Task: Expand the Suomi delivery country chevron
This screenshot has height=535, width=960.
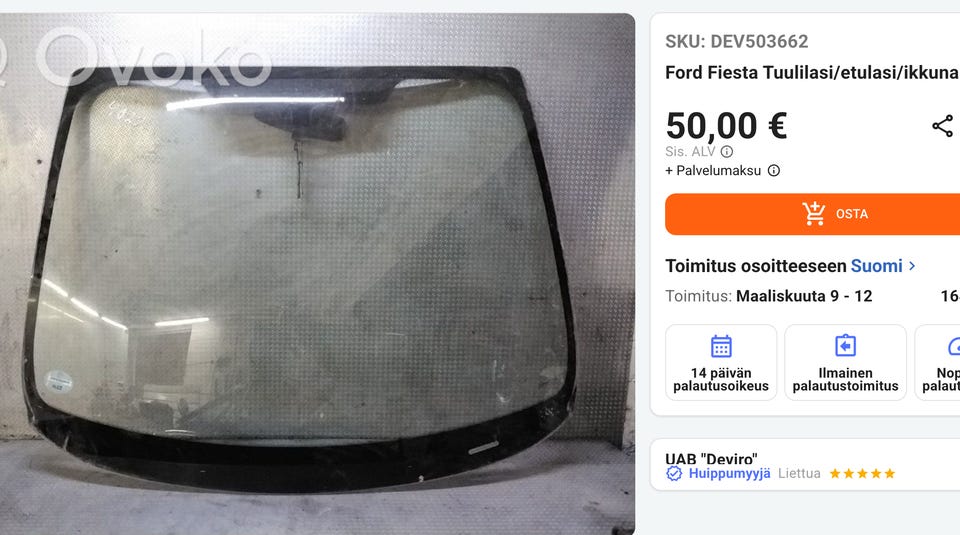Action: (912, 266)
